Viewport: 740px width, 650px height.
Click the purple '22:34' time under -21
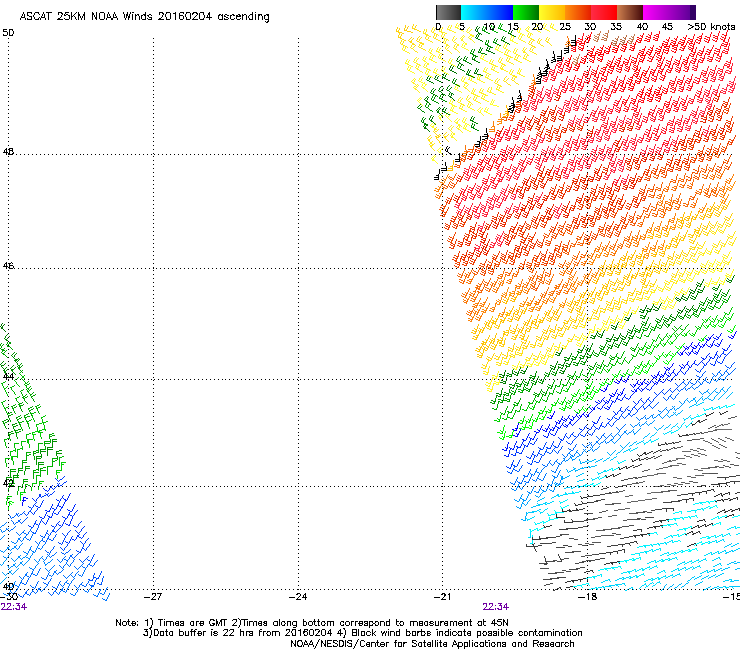[x=496, y=607]
